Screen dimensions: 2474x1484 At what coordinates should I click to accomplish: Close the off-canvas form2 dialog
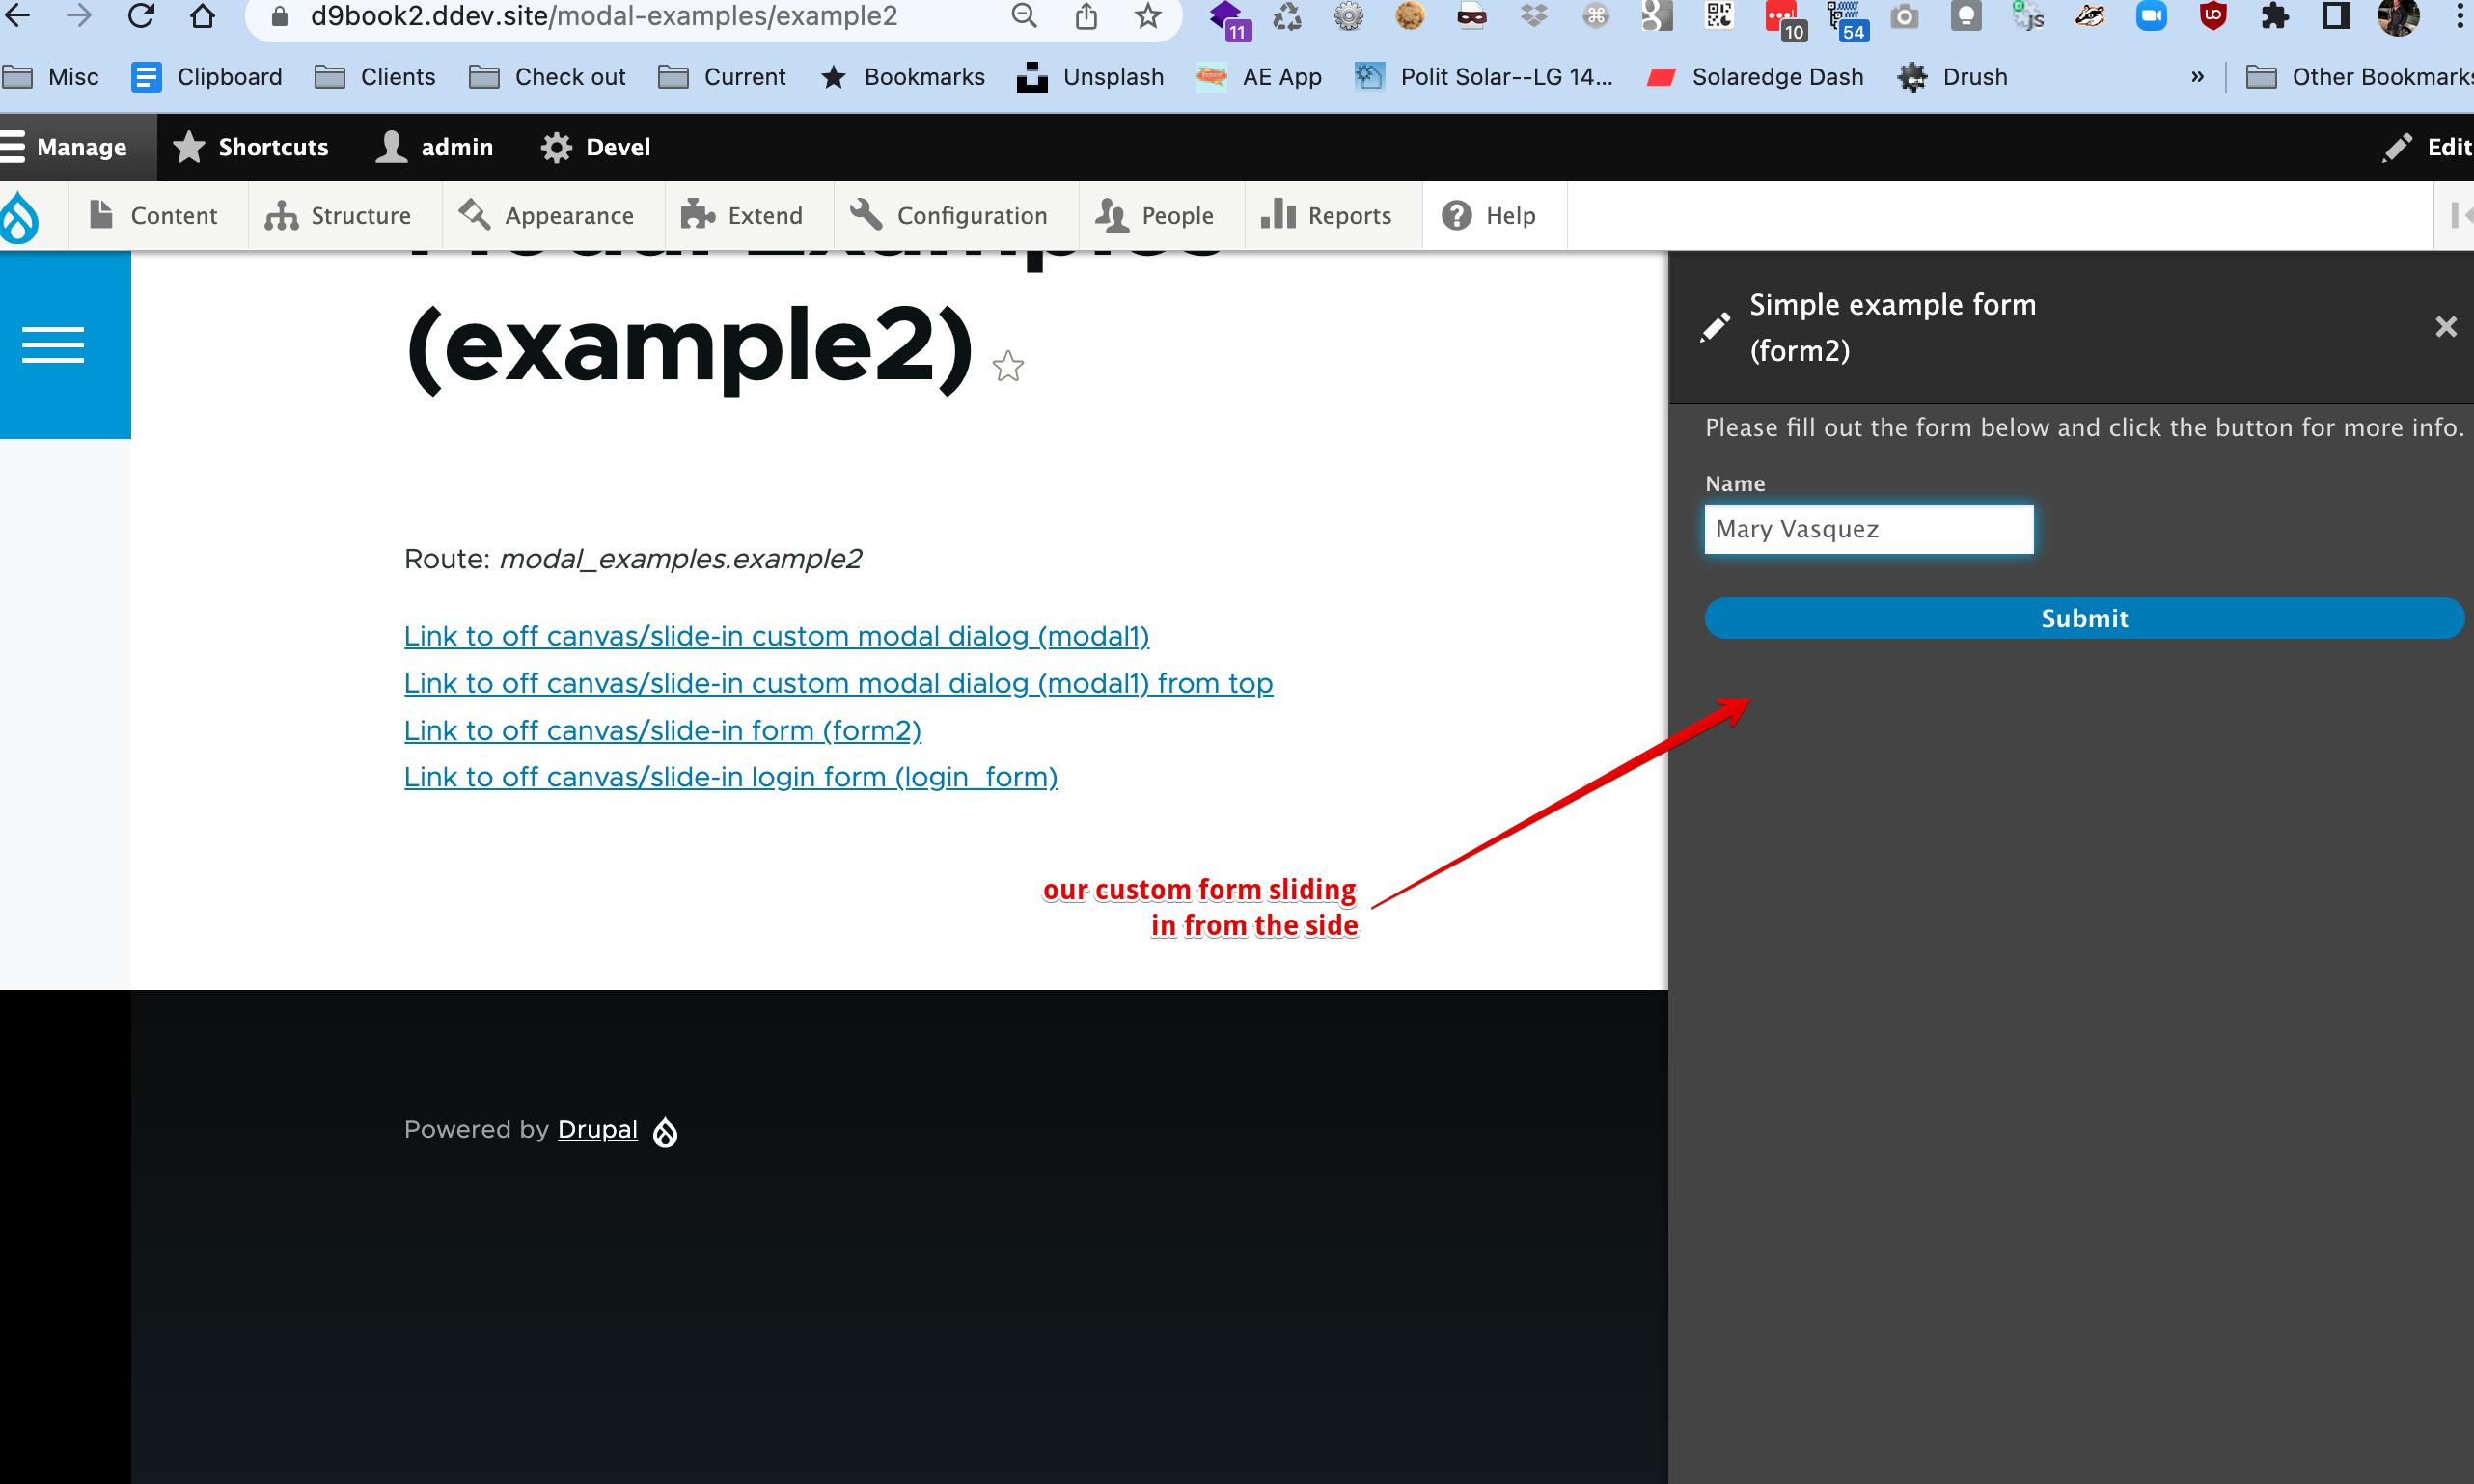click(x=2445, y=327)
